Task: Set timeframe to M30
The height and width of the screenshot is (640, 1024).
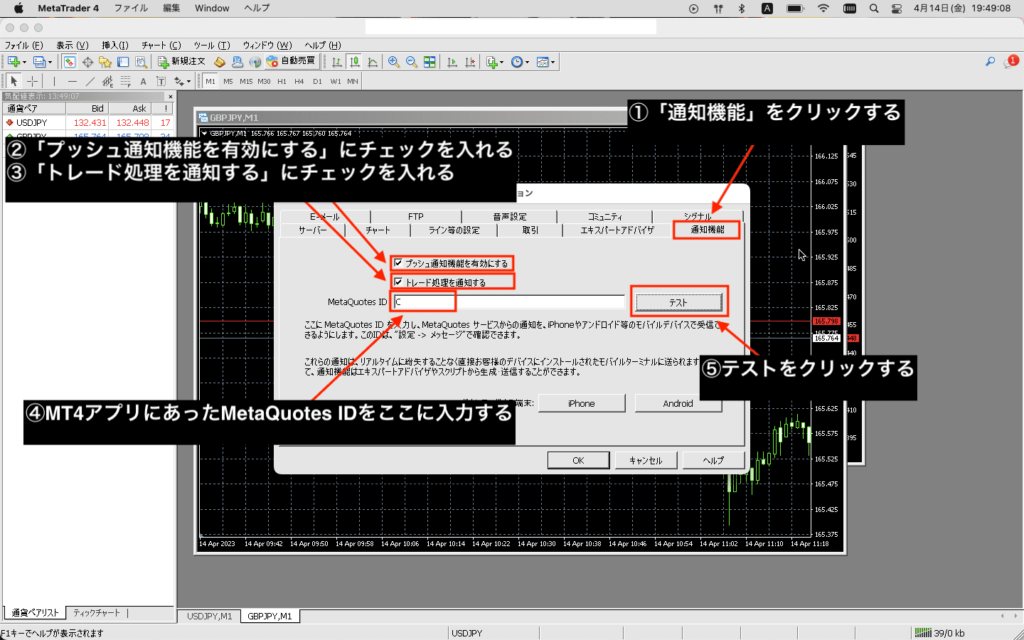Action: coord(264,82)
